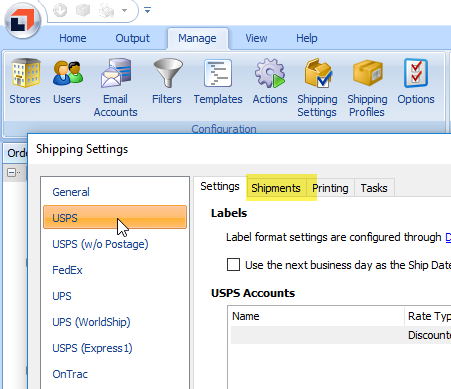451x389 pixels.
Task: Select General in the carrier list
Action: pos(115,192)
